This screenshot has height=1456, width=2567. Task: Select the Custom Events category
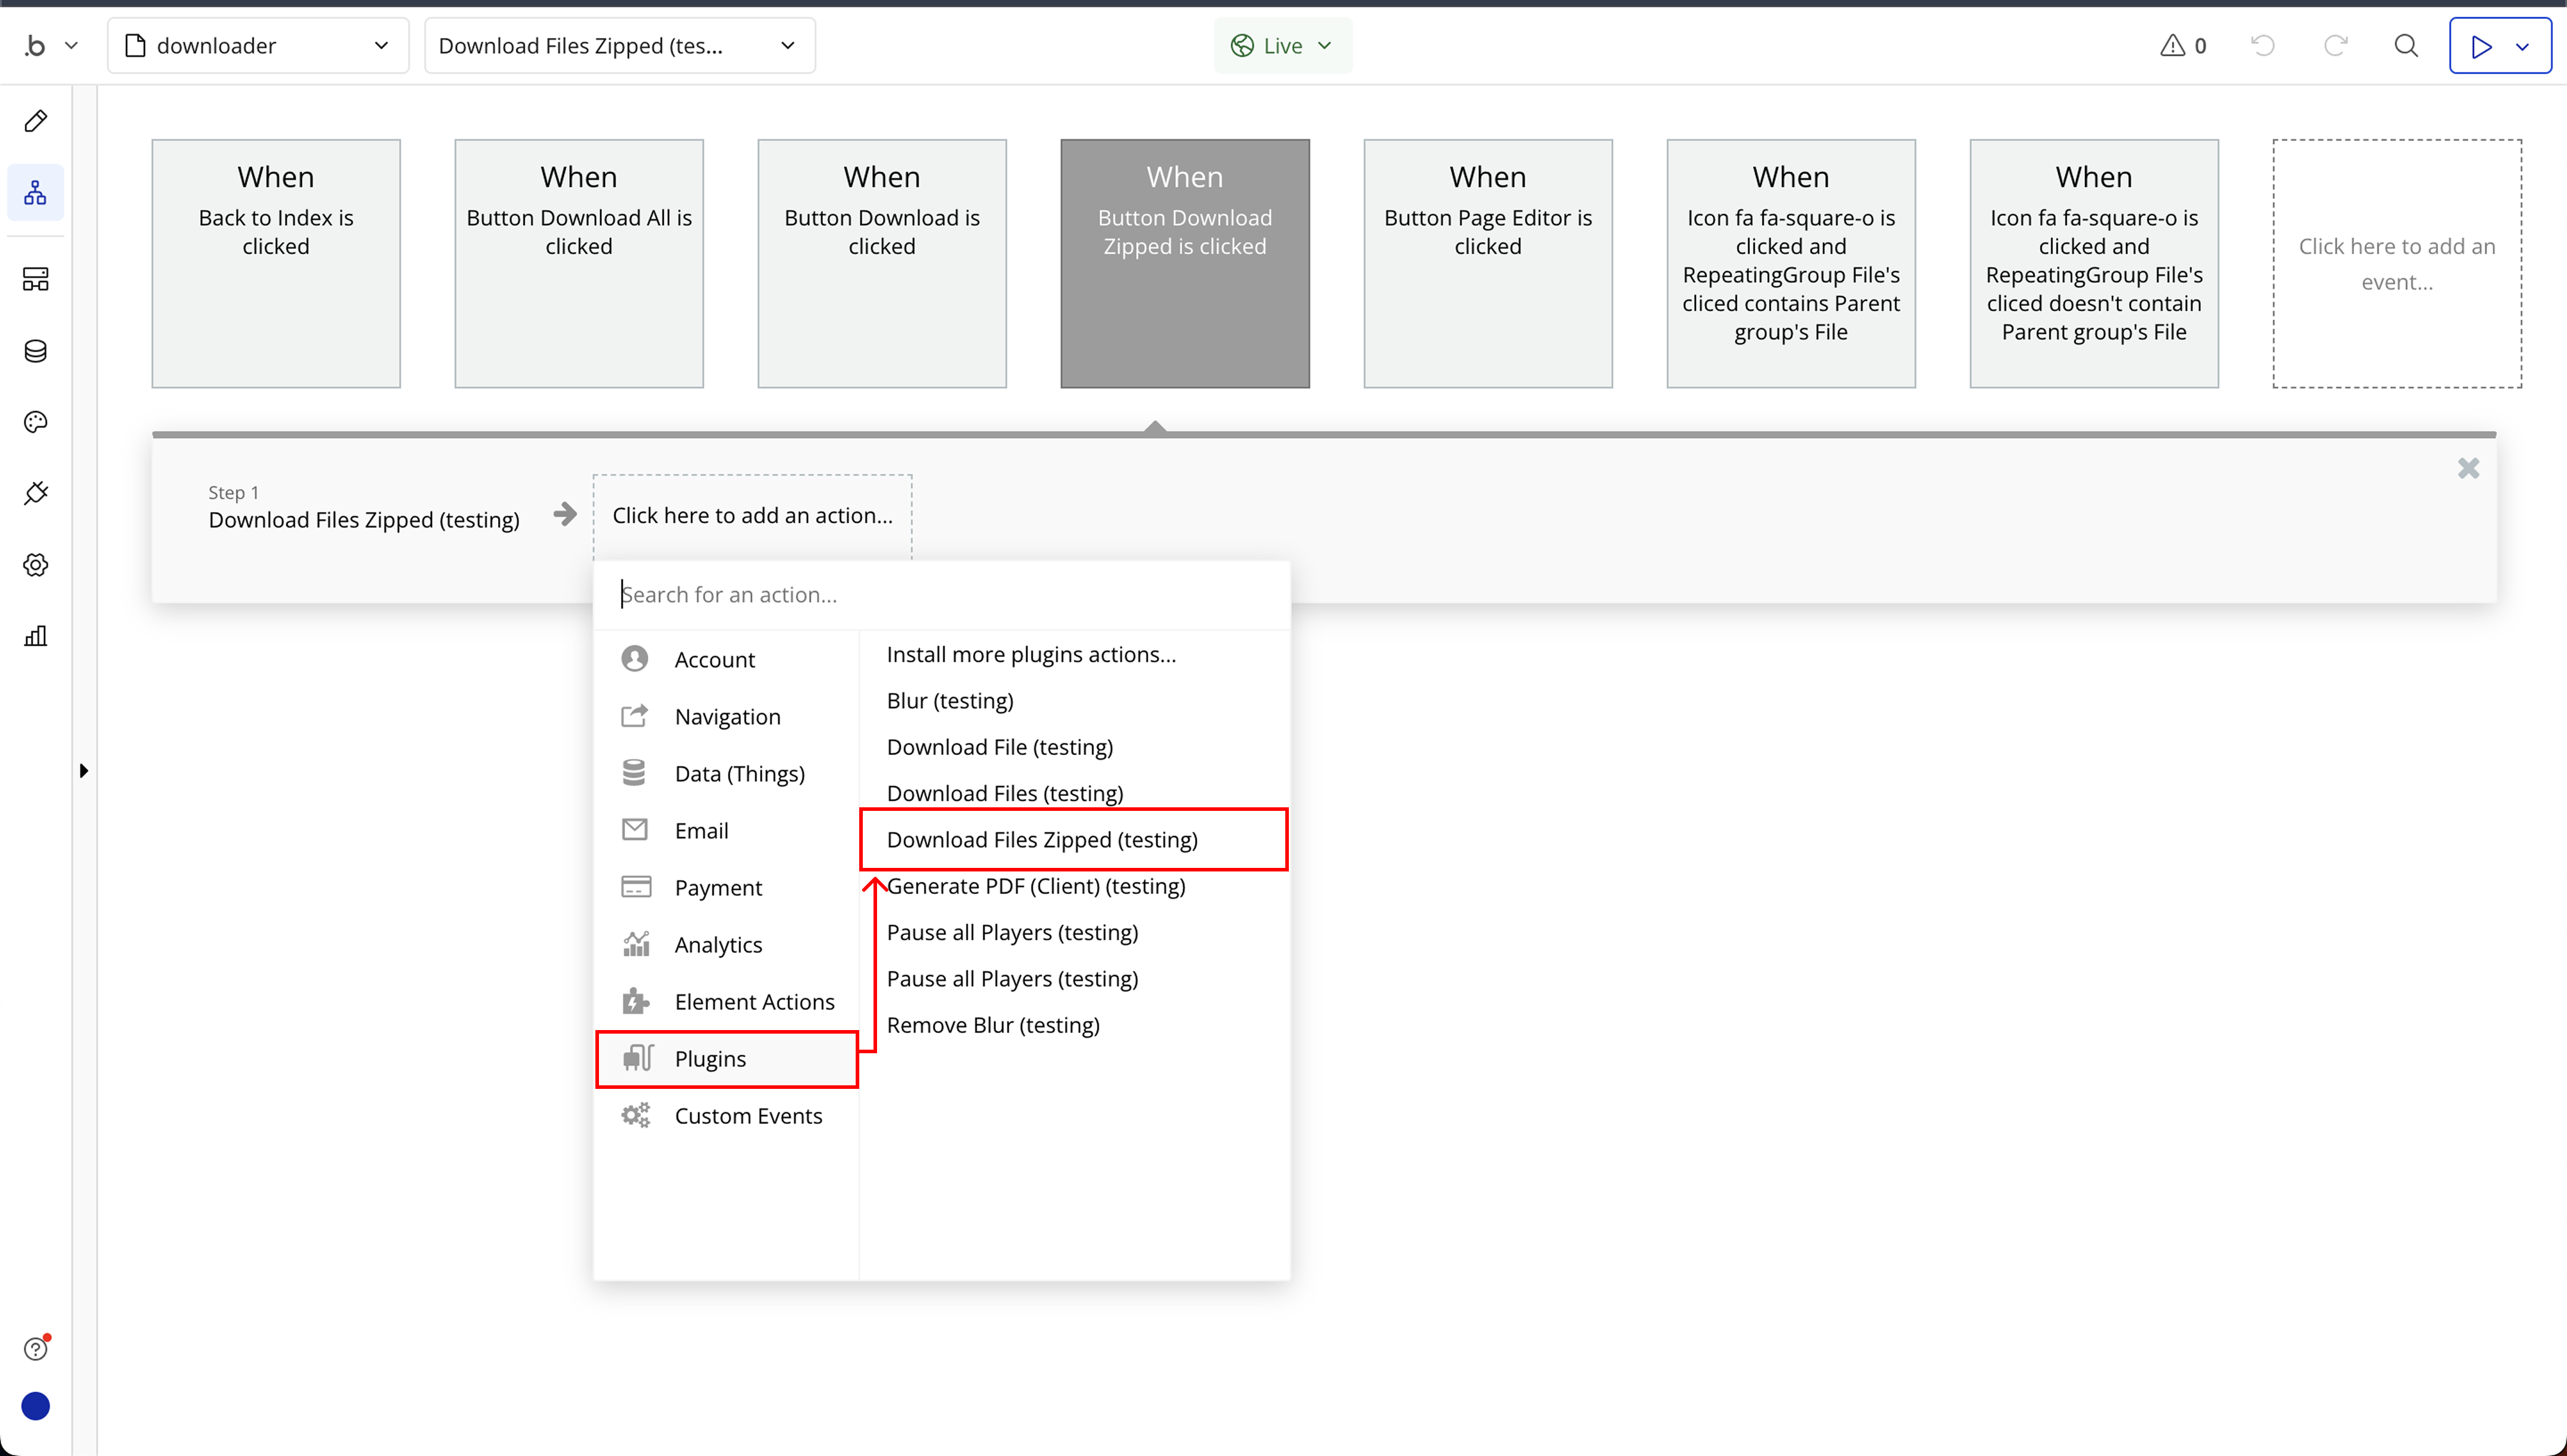pos(748,1116)
